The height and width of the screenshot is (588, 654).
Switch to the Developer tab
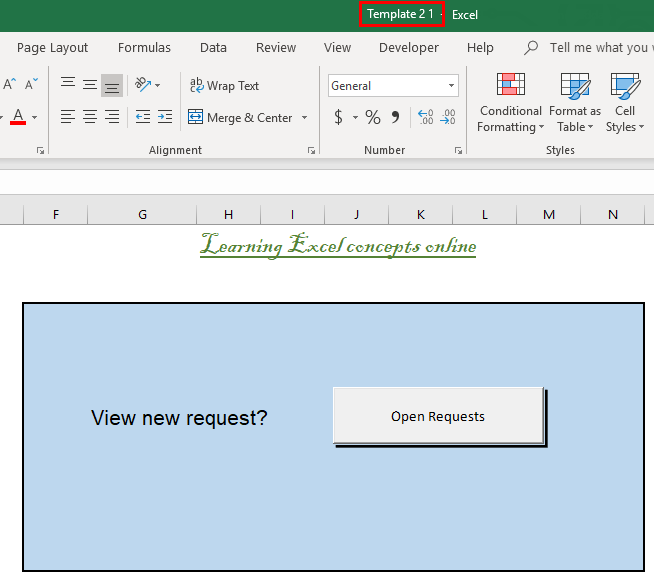[x=408, y=47]
